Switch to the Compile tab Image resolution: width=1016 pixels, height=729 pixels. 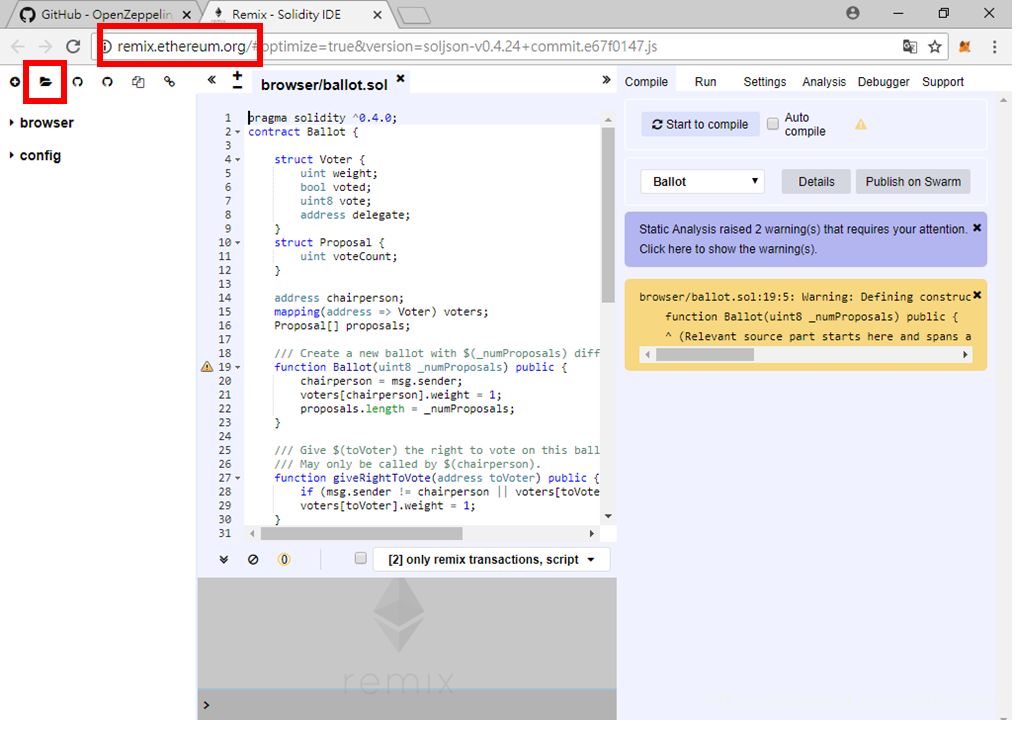click(646, 82)
